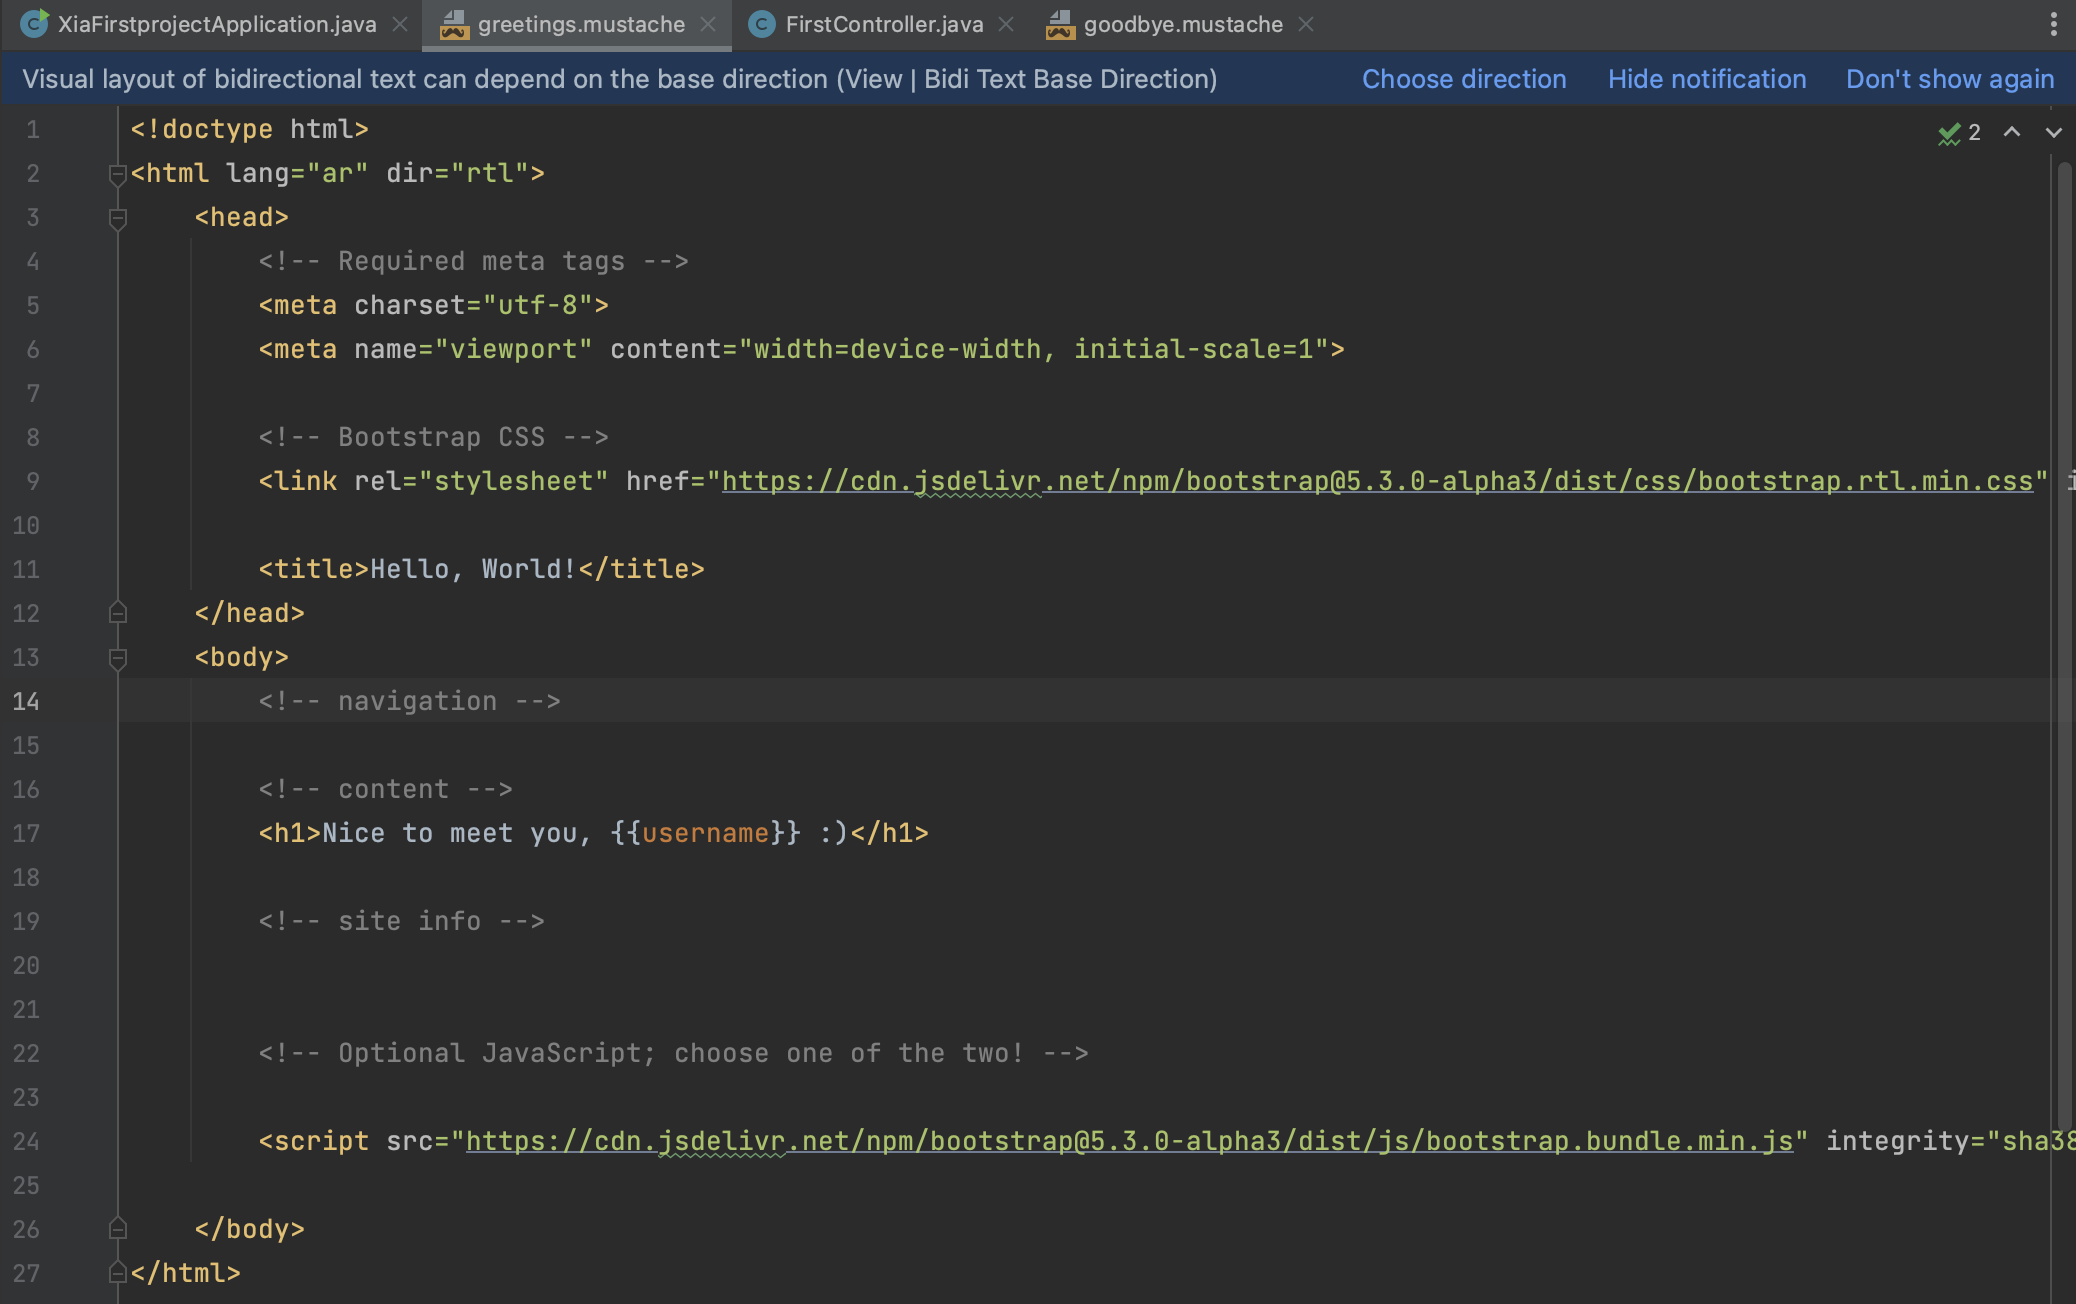Close the goodbye.mustache tab
2076x1304 pixels.
pyautogui.click(x=1306, y=24)
